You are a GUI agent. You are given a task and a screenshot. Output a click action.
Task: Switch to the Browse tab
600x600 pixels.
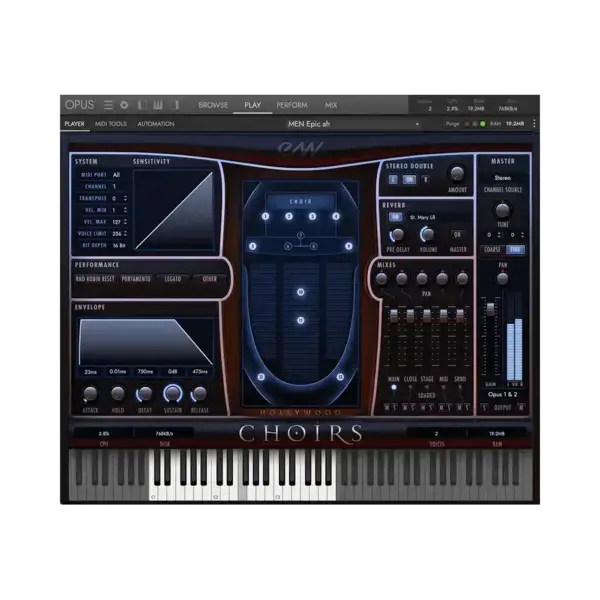213,105
